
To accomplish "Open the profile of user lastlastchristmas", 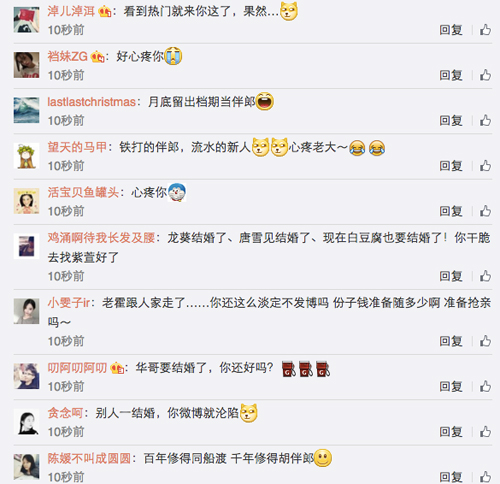I will click(x=91, y=102).
